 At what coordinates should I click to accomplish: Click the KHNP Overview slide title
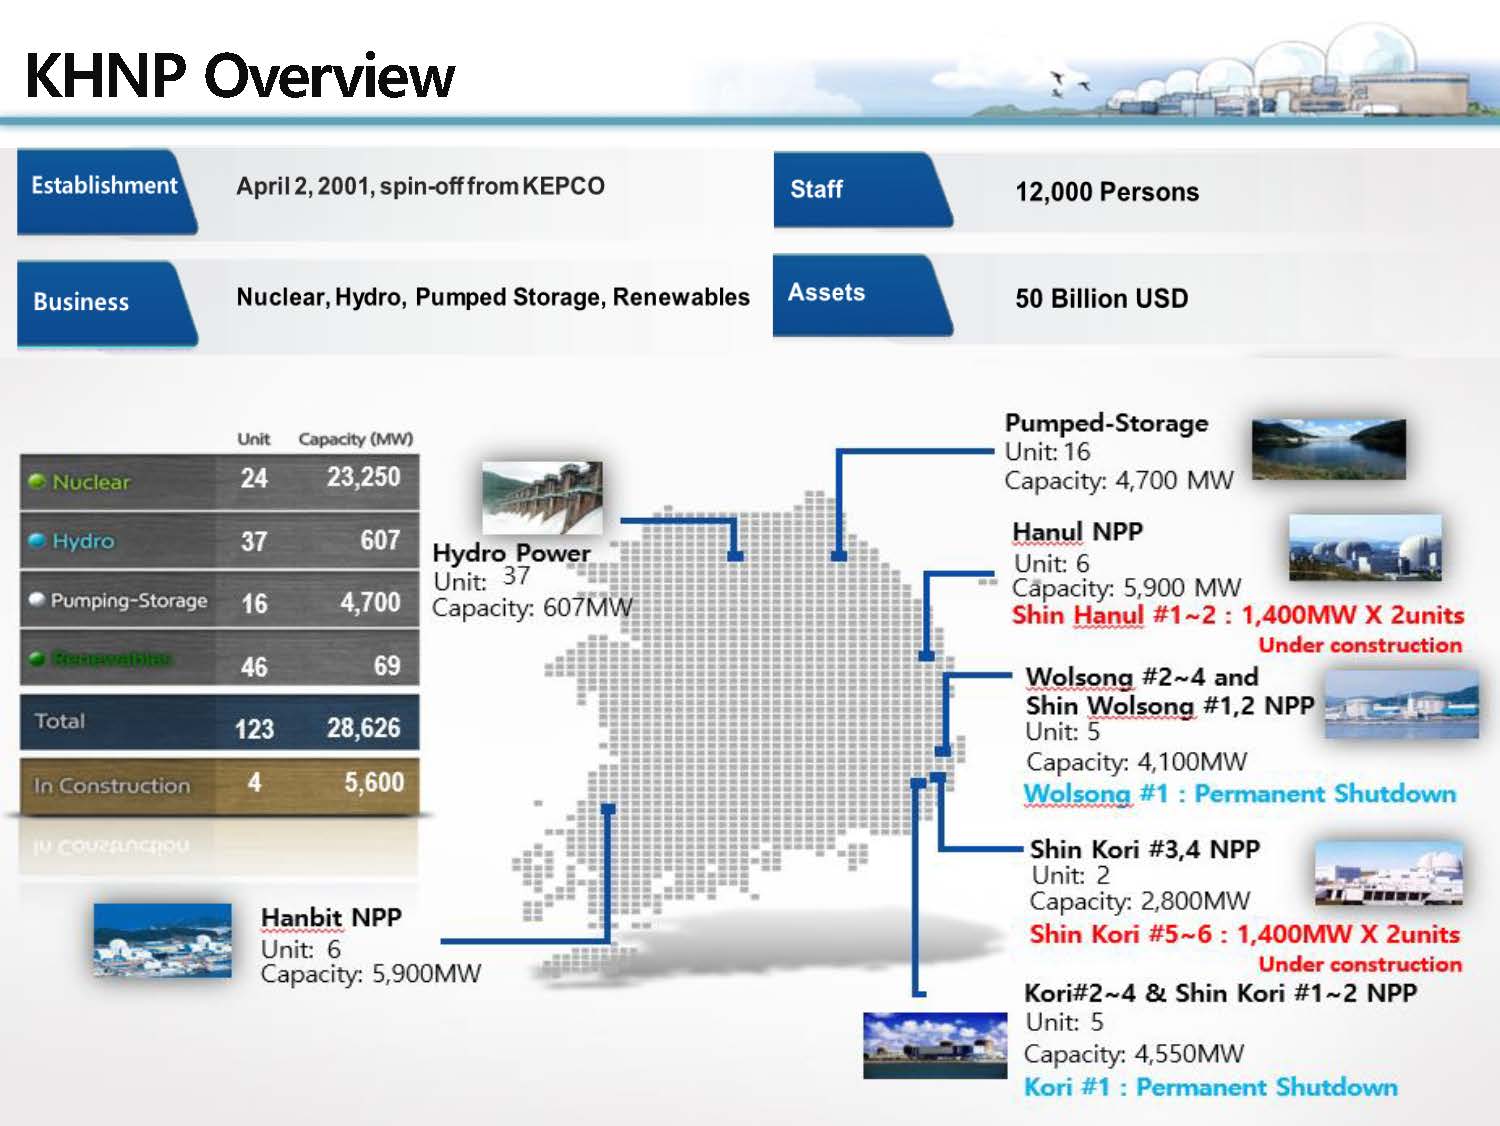click(240, 76)
